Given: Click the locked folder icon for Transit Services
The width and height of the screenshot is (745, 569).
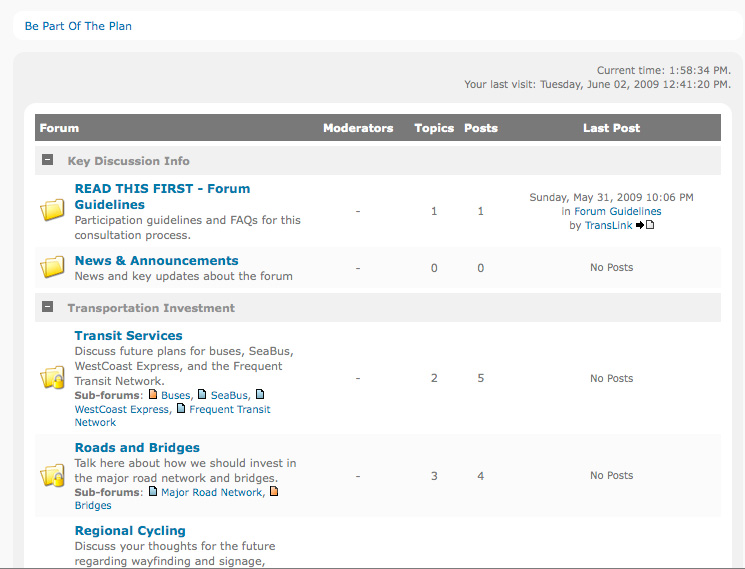Looking at the screenshot, I should point(52,378).
